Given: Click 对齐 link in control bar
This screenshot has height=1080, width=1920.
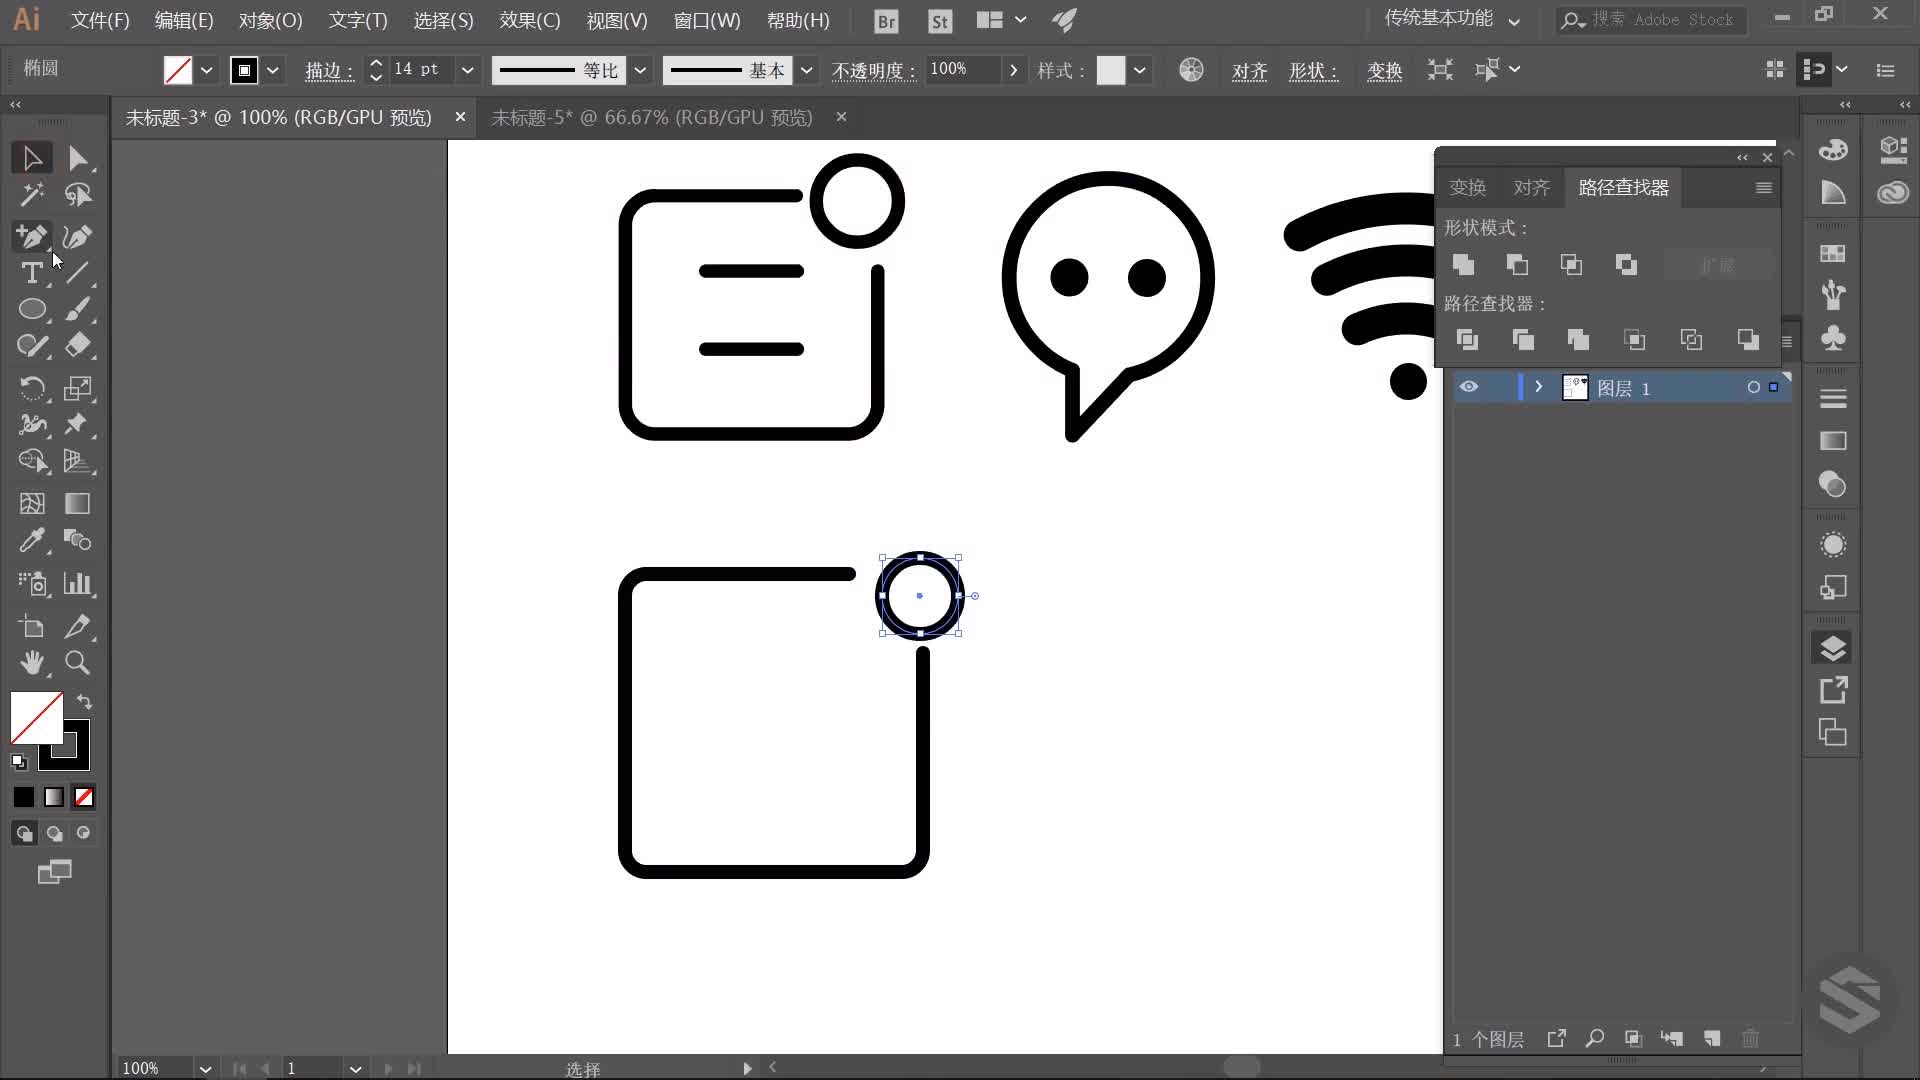Looking at the screenshot, I should pyautogui.click(x=1250, y=71).
